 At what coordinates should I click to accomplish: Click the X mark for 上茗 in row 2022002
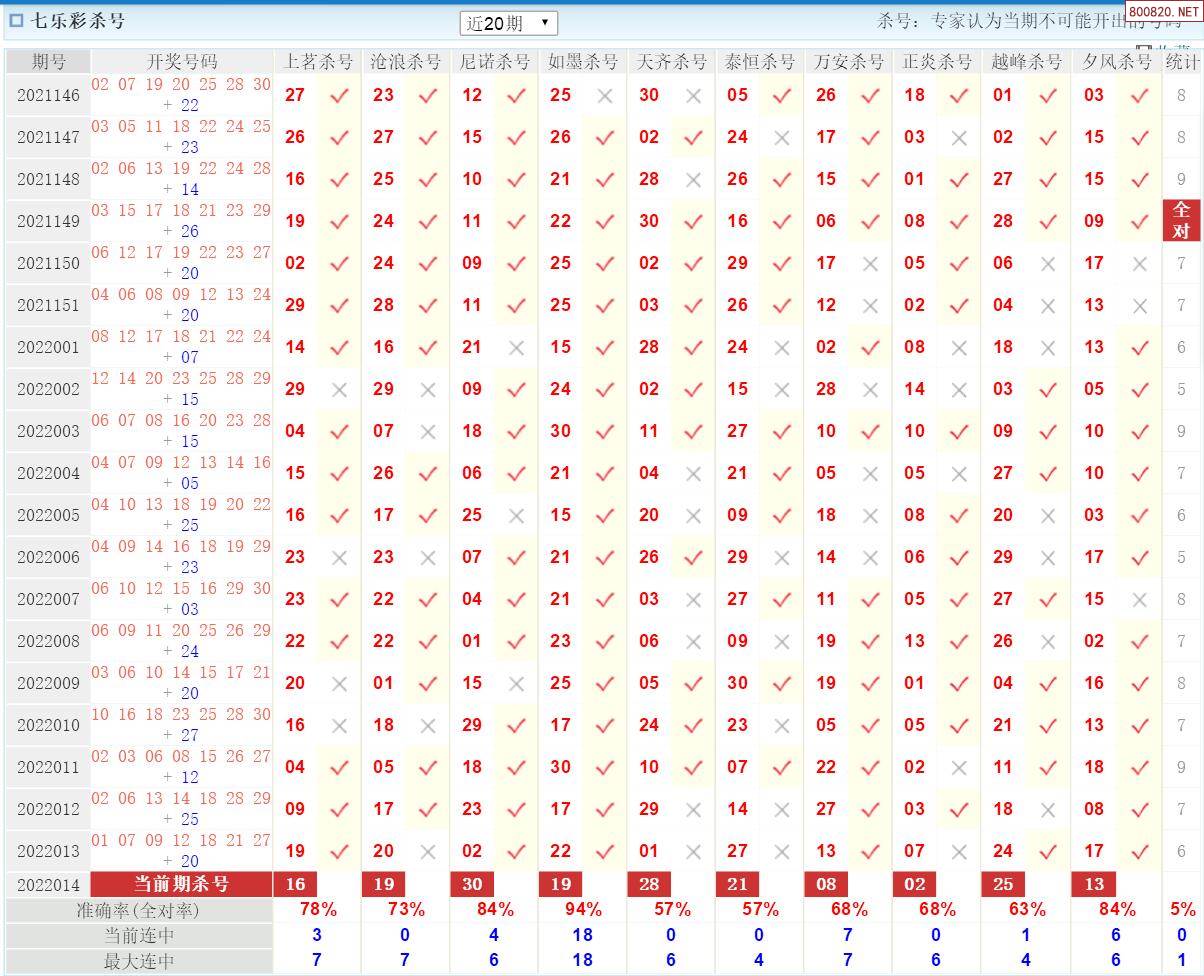(x=339, y=390)
